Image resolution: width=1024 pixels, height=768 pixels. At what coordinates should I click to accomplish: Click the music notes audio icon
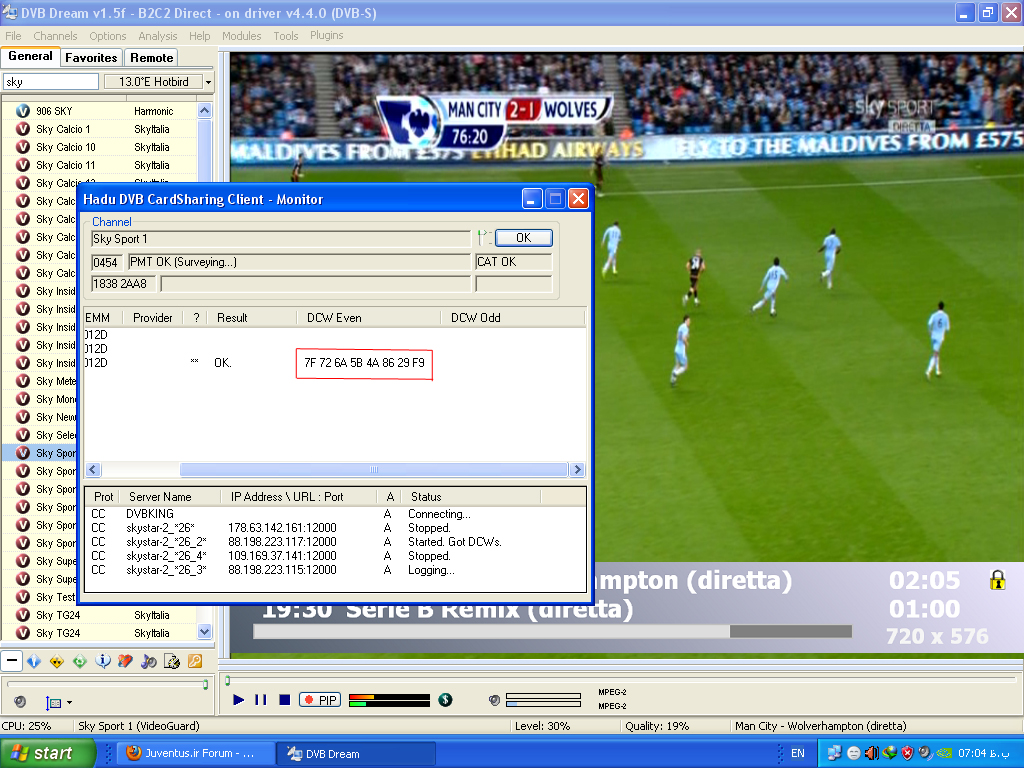tap(149, 662)
